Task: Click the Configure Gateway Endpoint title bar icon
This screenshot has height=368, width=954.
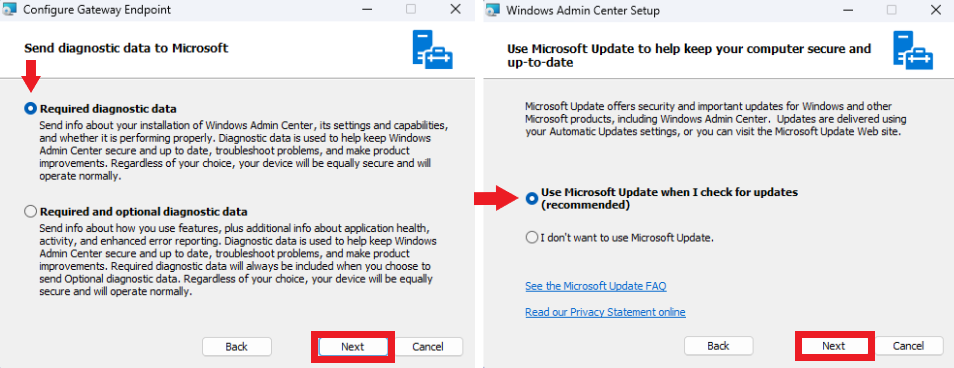Action: [9, 10]
